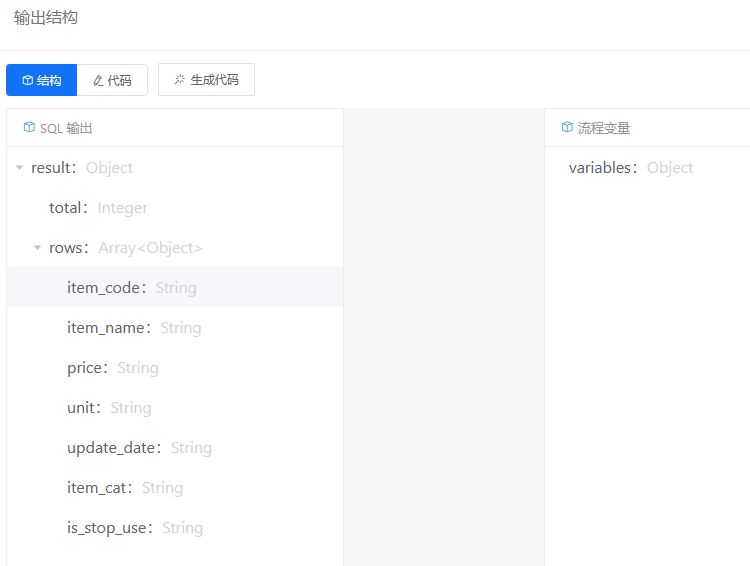Viewport: 750px width, 566px height.
Task: Collapse the result Object node
Action: click(19, 168)
